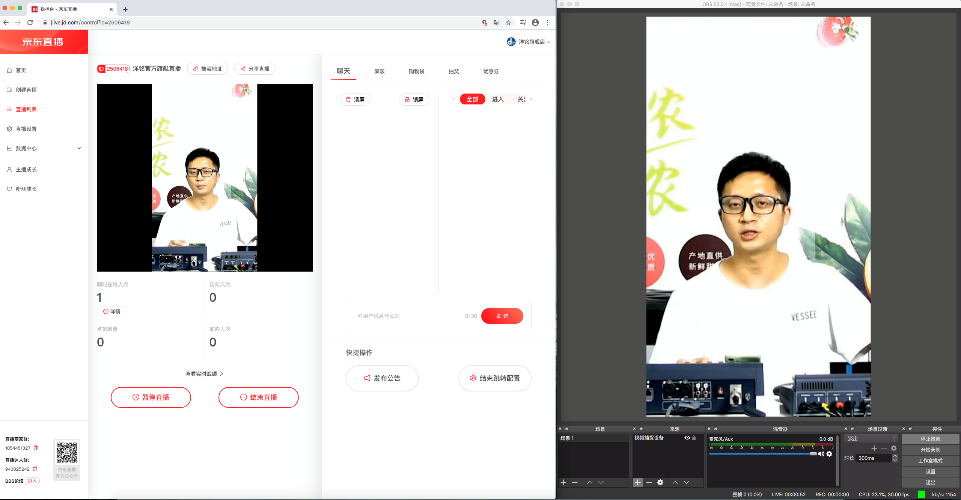The height and width of the screenshot is (500, 961).
Task: Switch to the third tab in the chat panel
Action: [417, 72]
